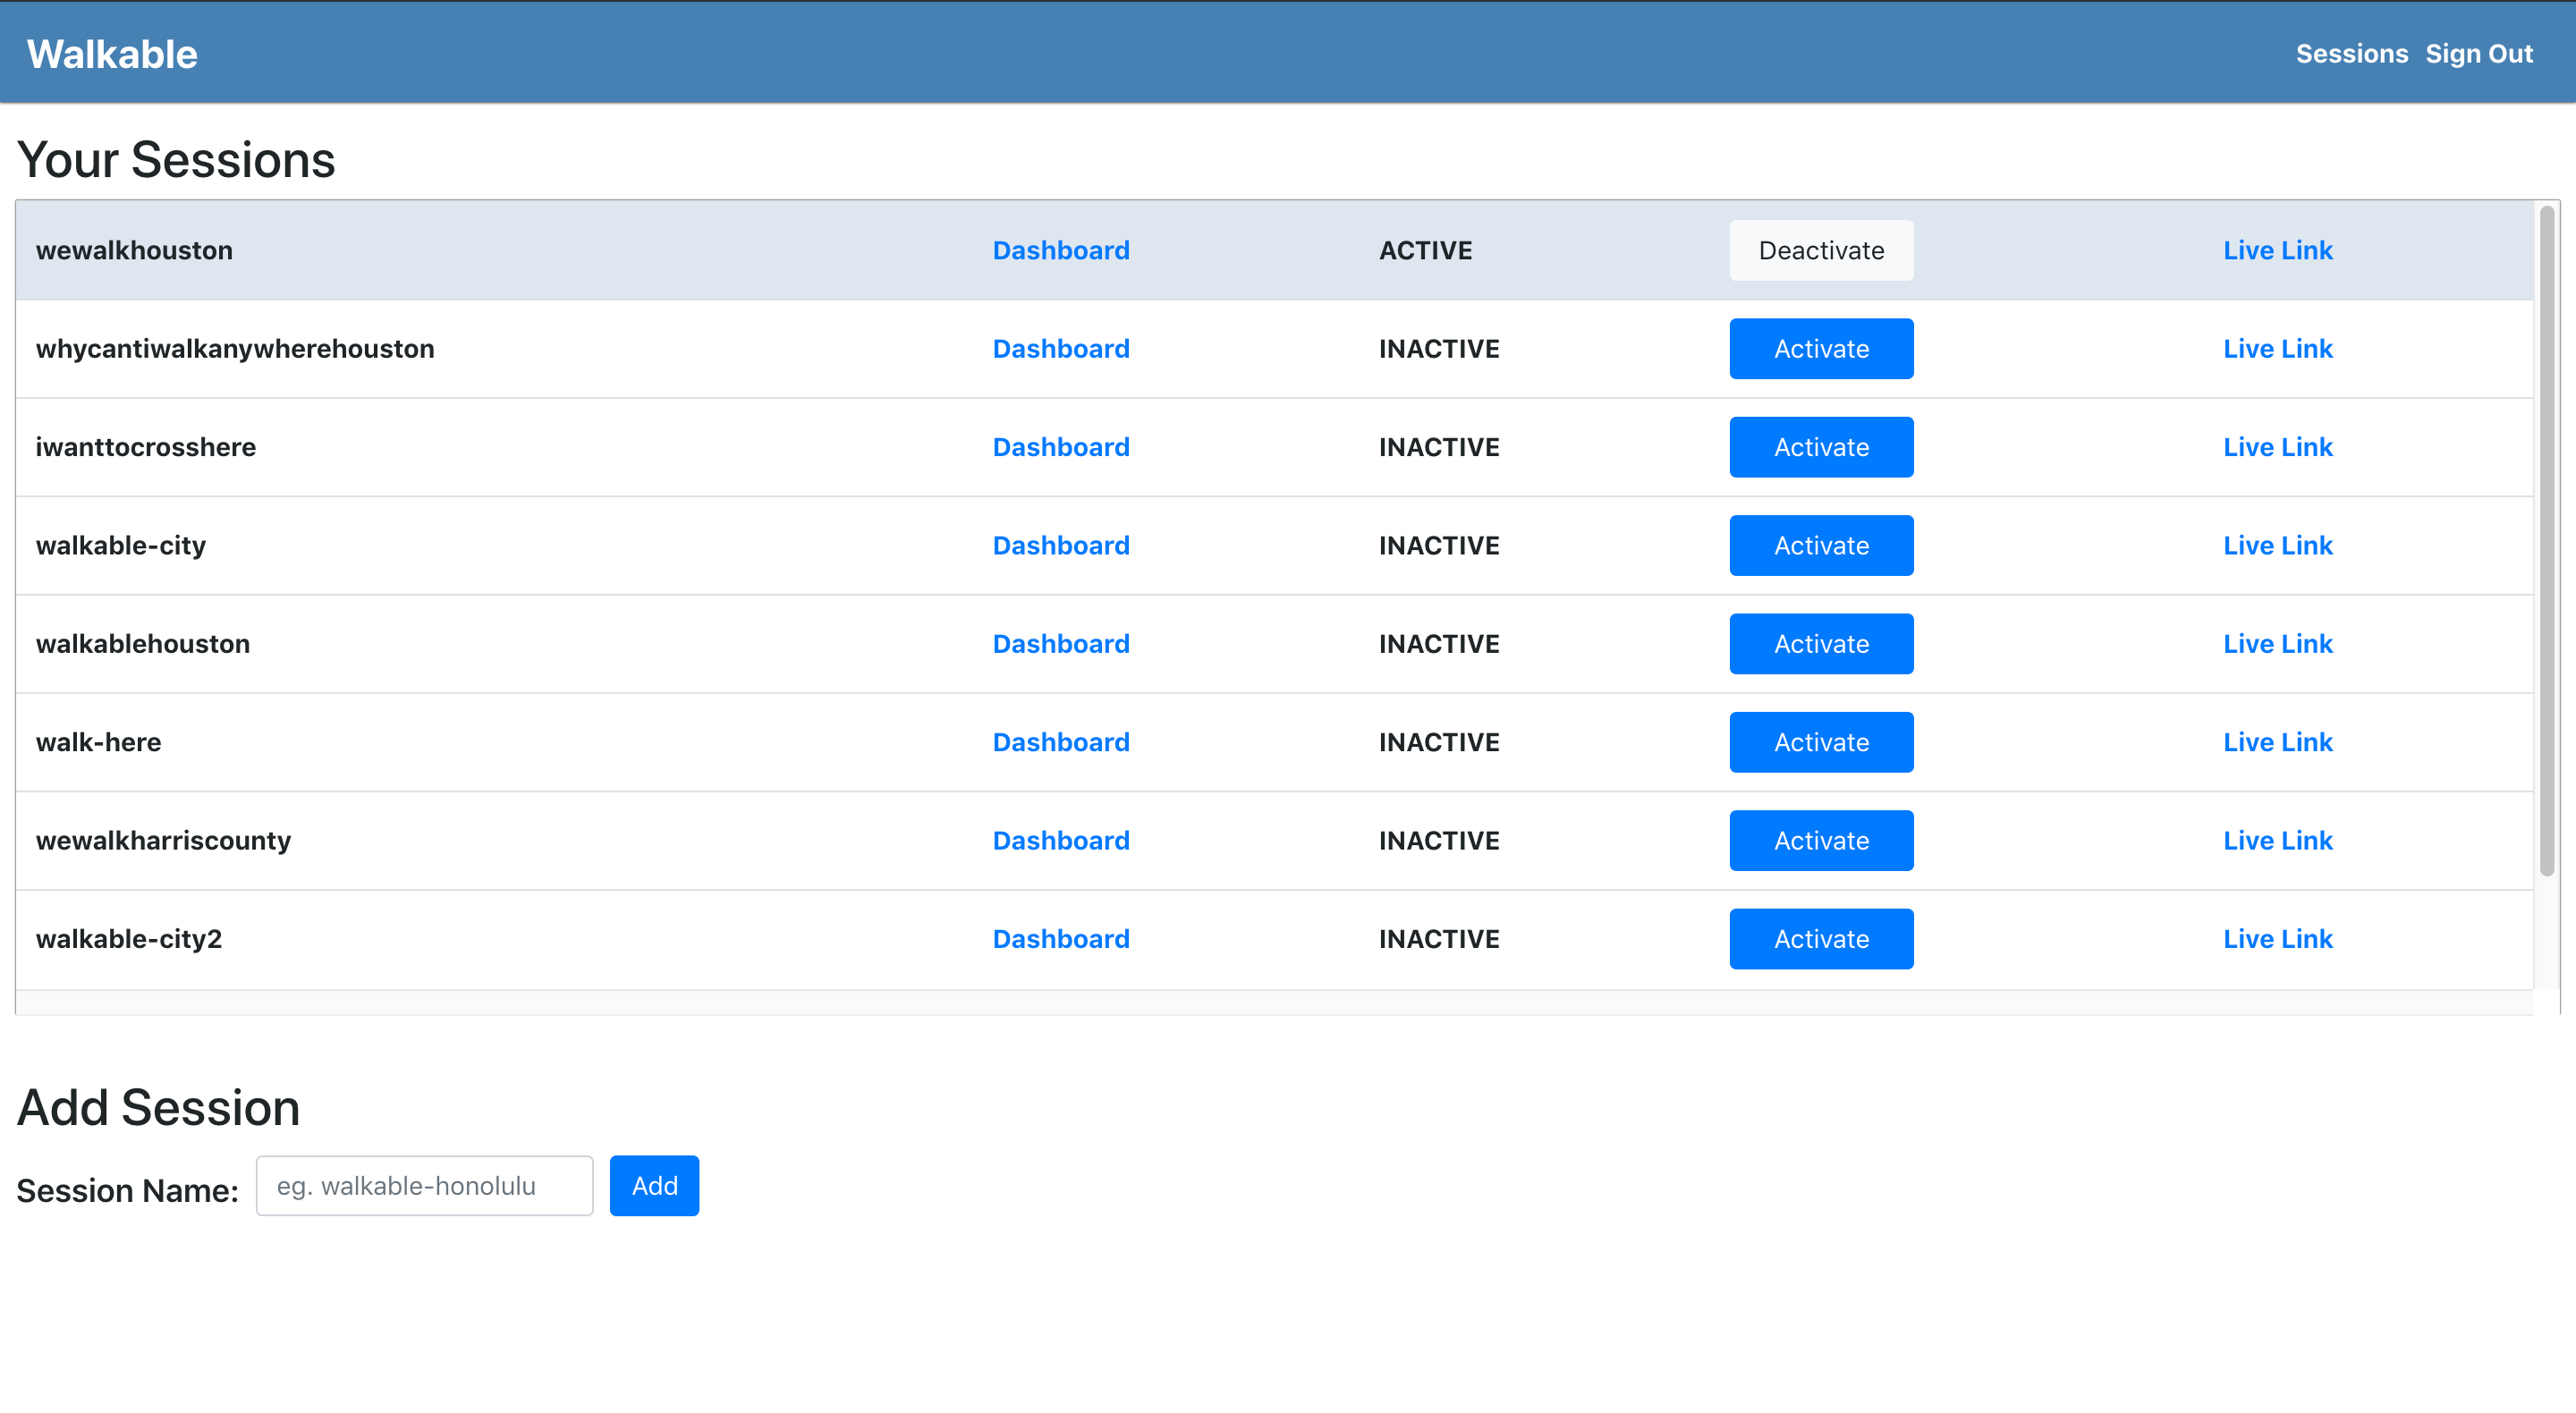Activate the walkable-city2 session
The height and width of the screenshot is (1413, 2576).
[x=1820, y=939]
